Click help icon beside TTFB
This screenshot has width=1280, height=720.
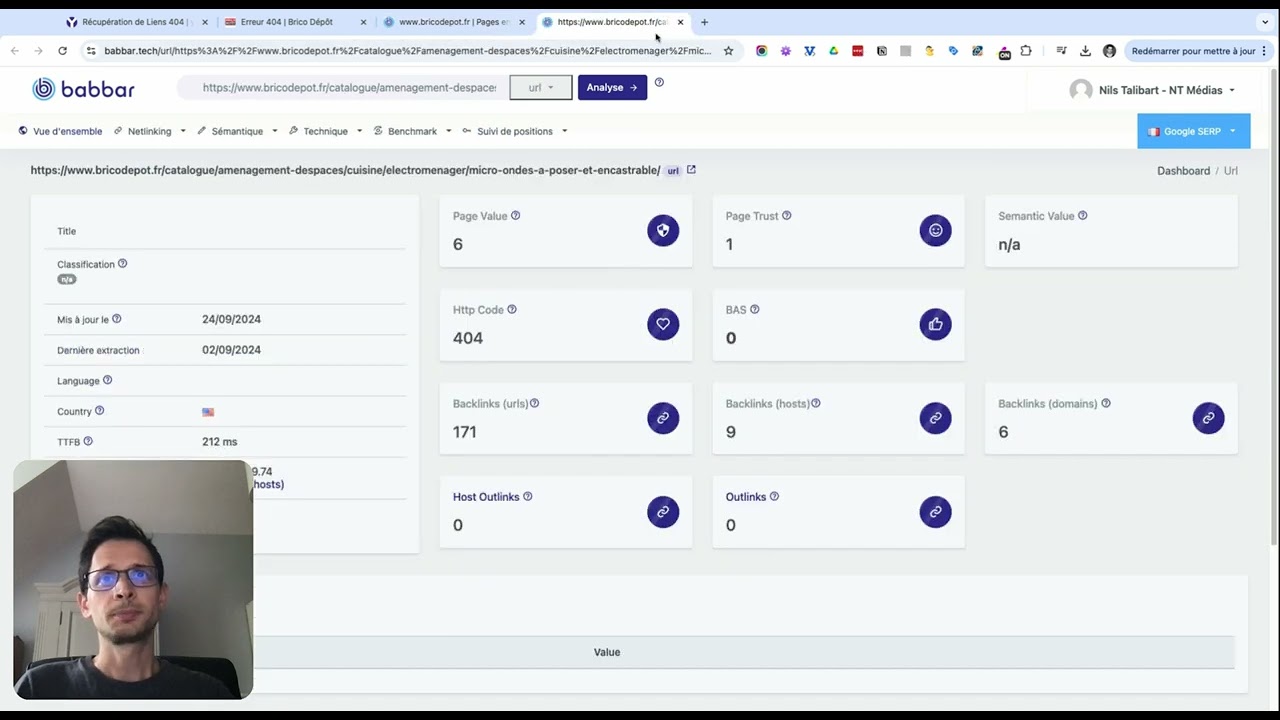(x=88, y=441)
